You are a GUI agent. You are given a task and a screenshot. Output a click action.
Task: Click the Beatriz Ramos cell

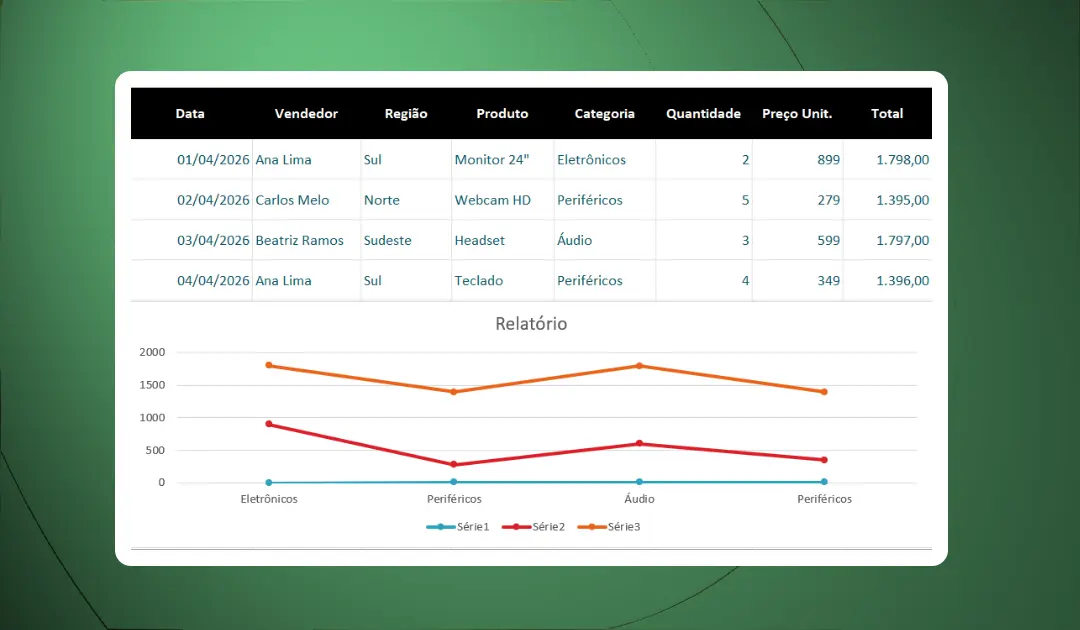click(x=299, y=240)
